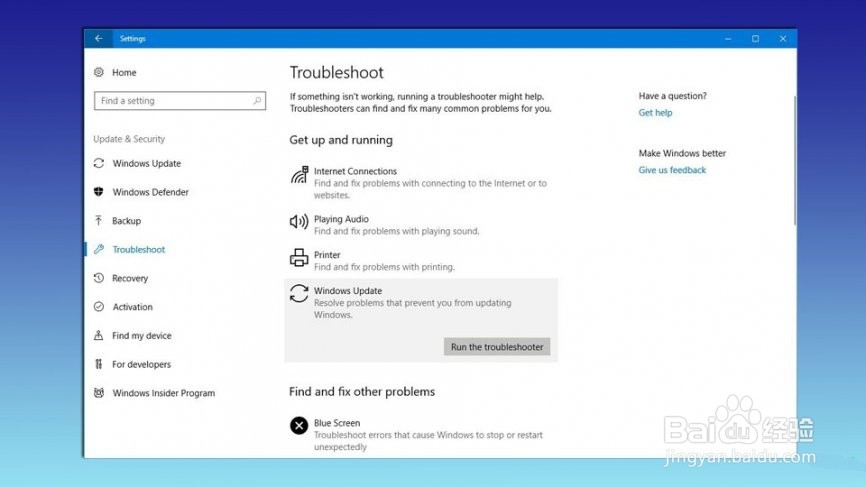Open the Get help link
The height and width of the screenshot is (487, 866).
click(655, 113)
